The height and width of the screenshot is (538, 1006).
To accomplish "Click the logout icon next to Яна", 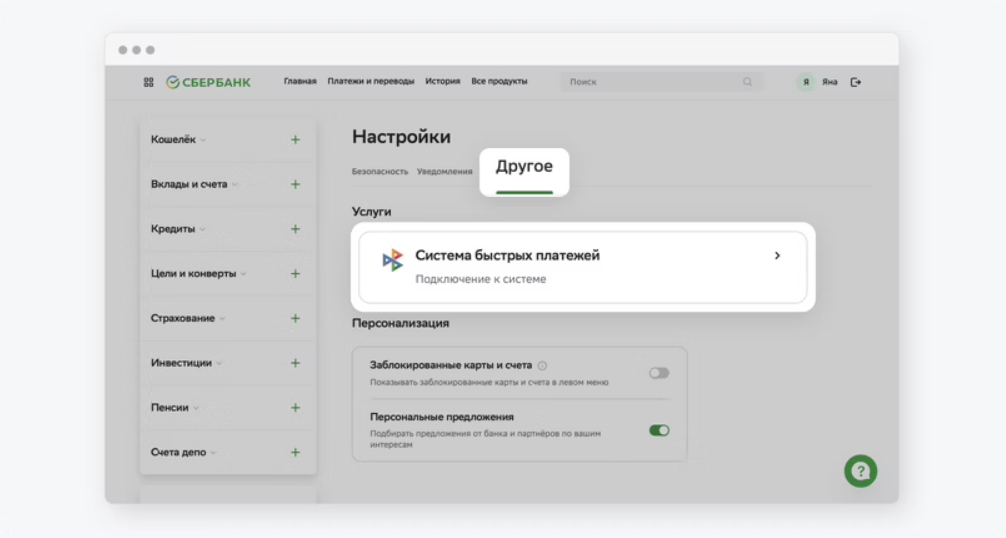I will click(x=856, y=82).
